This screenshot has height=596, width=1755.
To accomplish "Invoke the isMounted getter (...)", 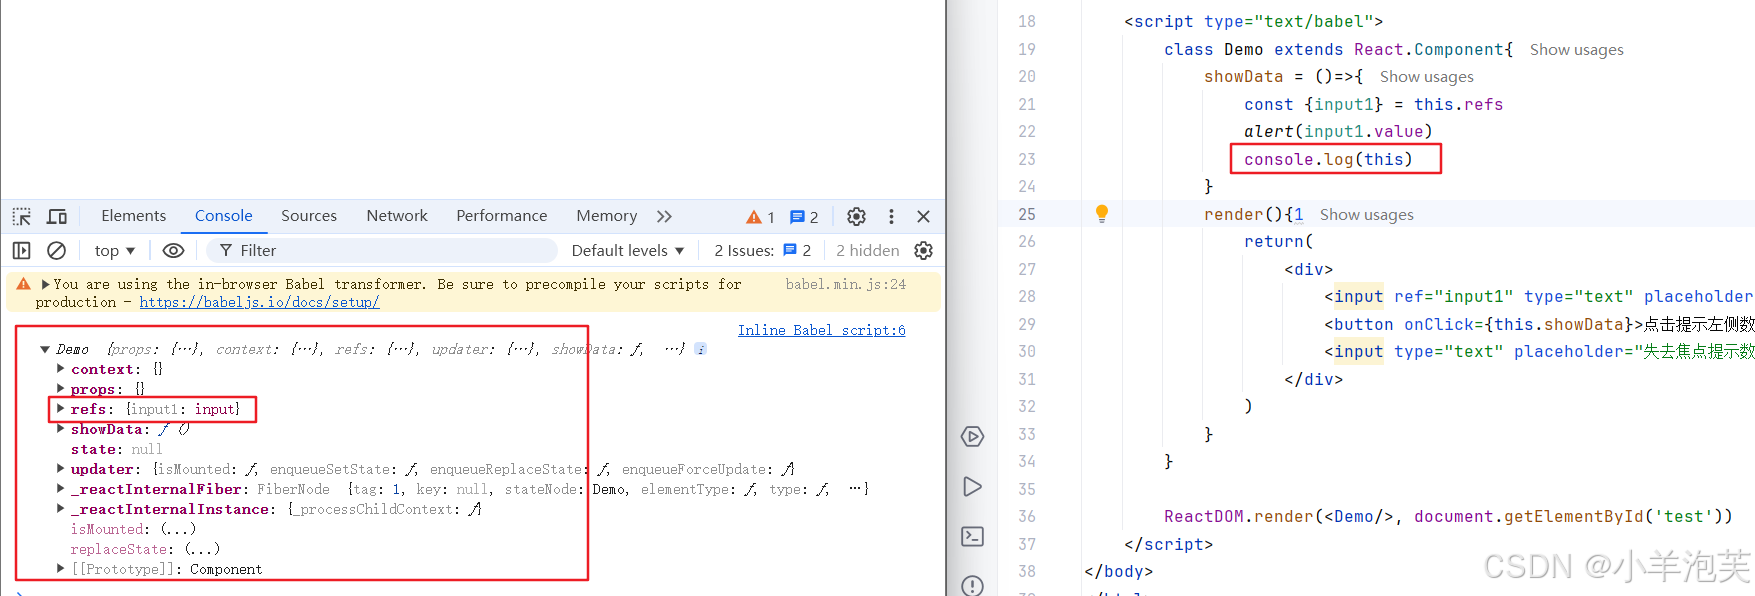I will coord(178,529).
